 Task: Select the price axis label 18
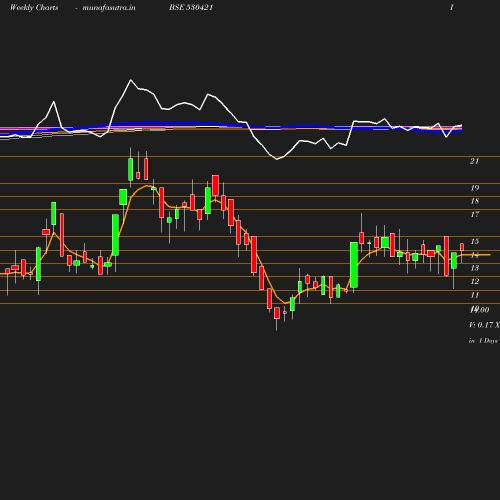click(475, 201)
